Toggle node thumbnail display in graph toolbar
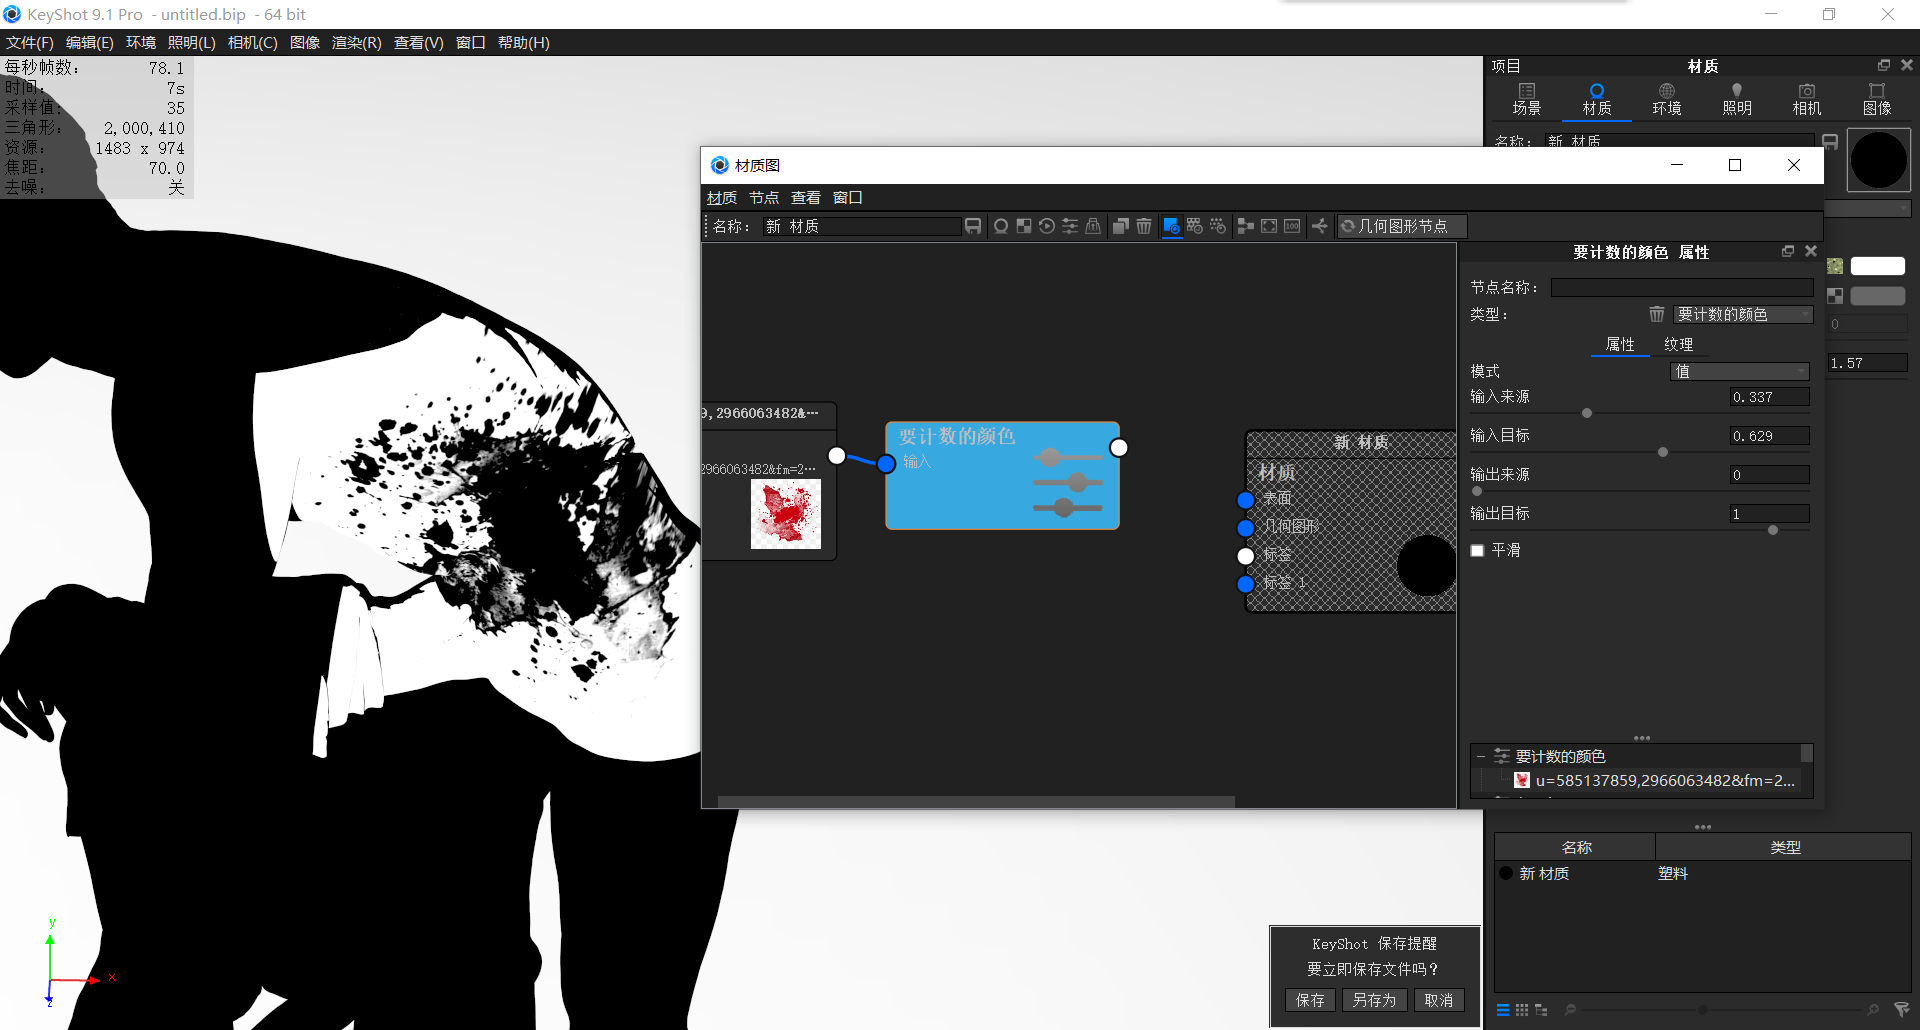This screenshot has height=1030, width=1920. [x=1195, y=226]
